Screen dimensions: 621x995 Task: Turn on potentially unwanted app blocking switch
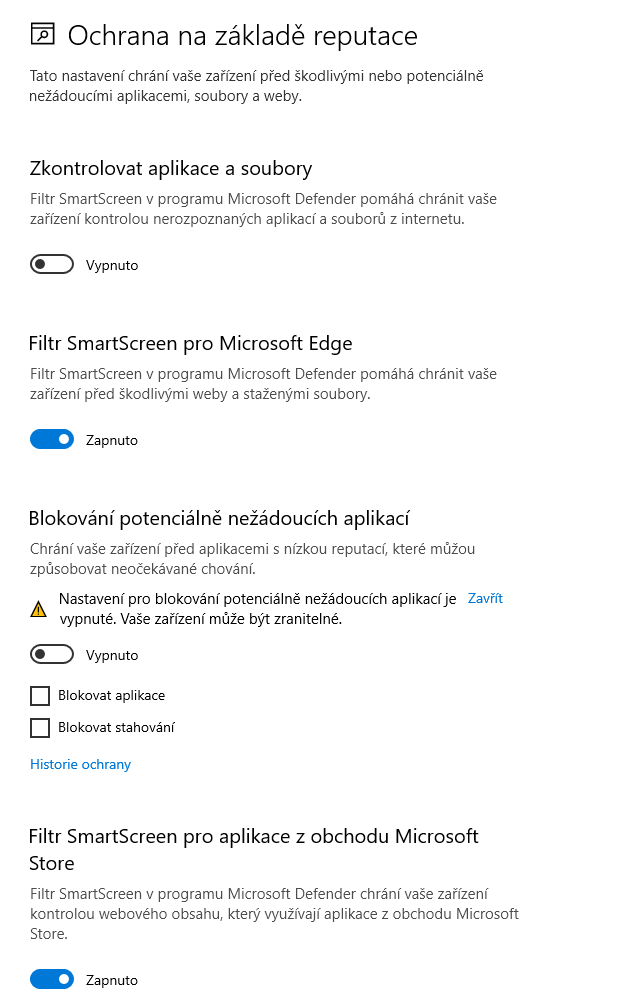(x=52, y=655)
